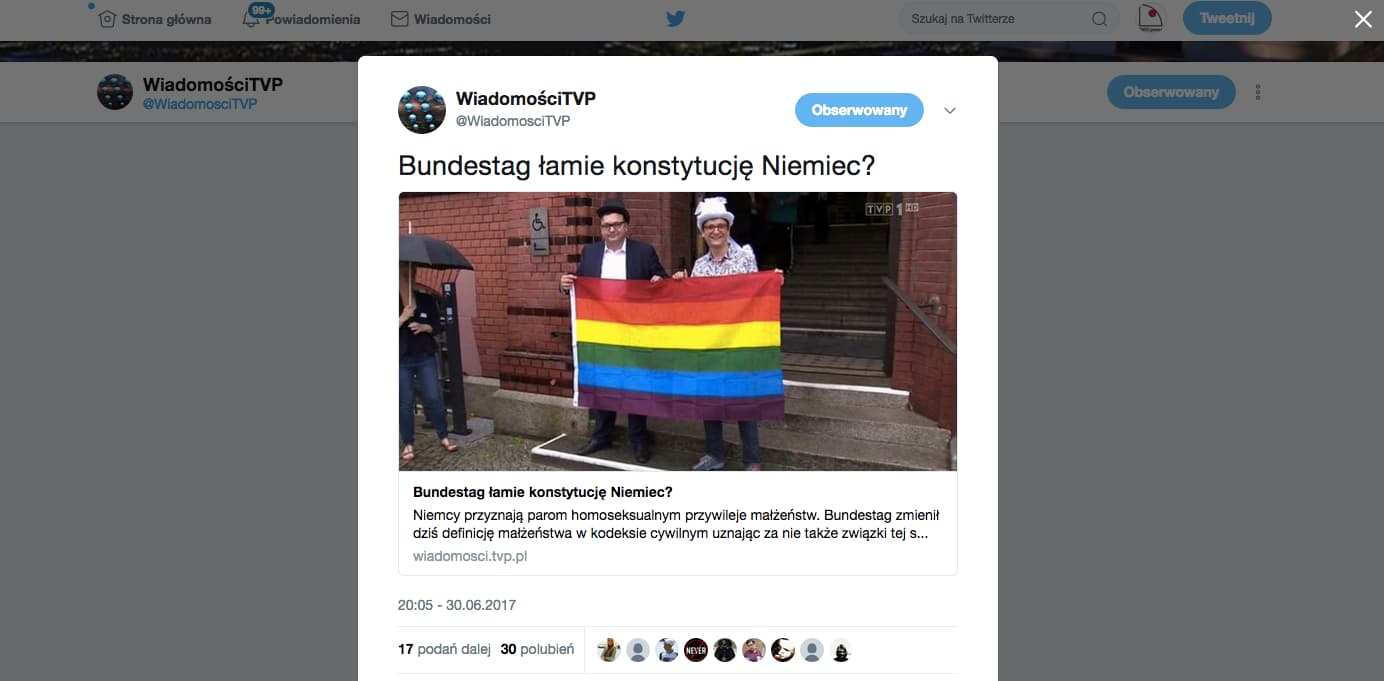1384x681 pixels.
Task: Close the tweet overlay with X
Action: [x=1363, y=19]
